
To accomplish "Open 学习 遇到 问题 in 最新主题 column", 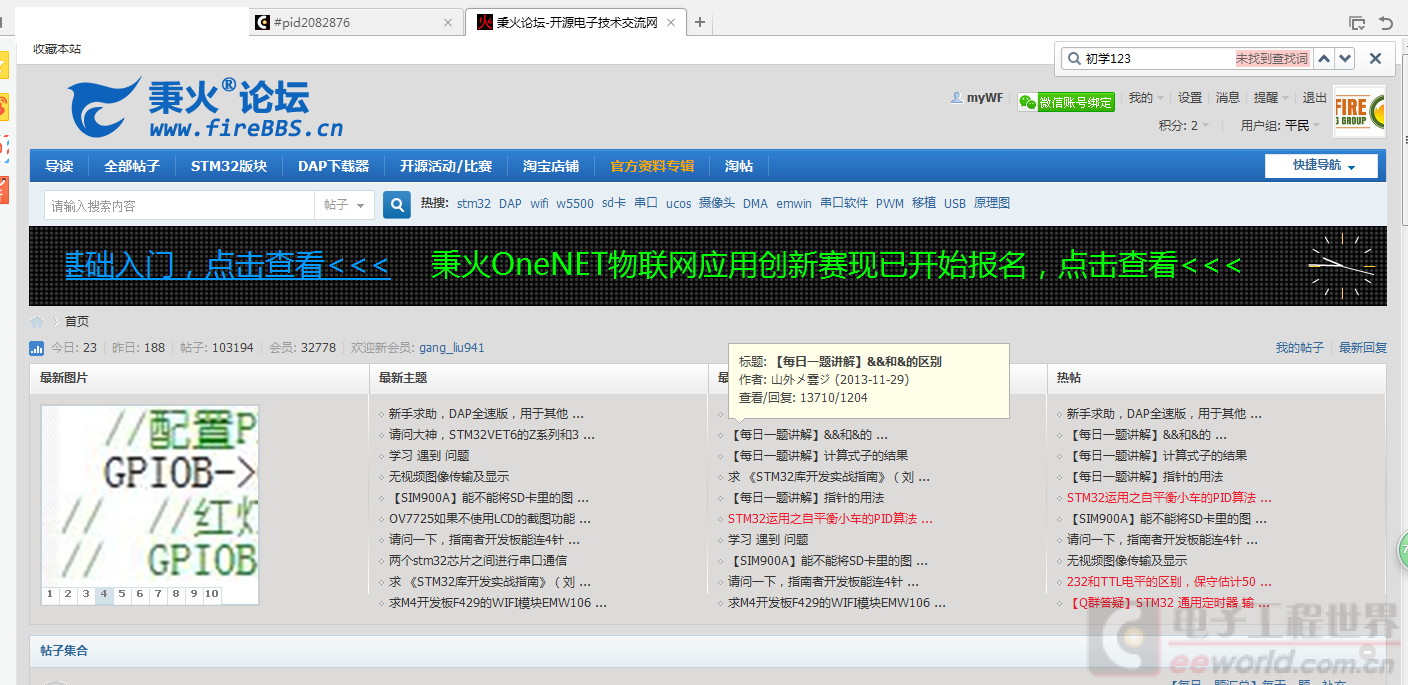I will tap(428, 456).
